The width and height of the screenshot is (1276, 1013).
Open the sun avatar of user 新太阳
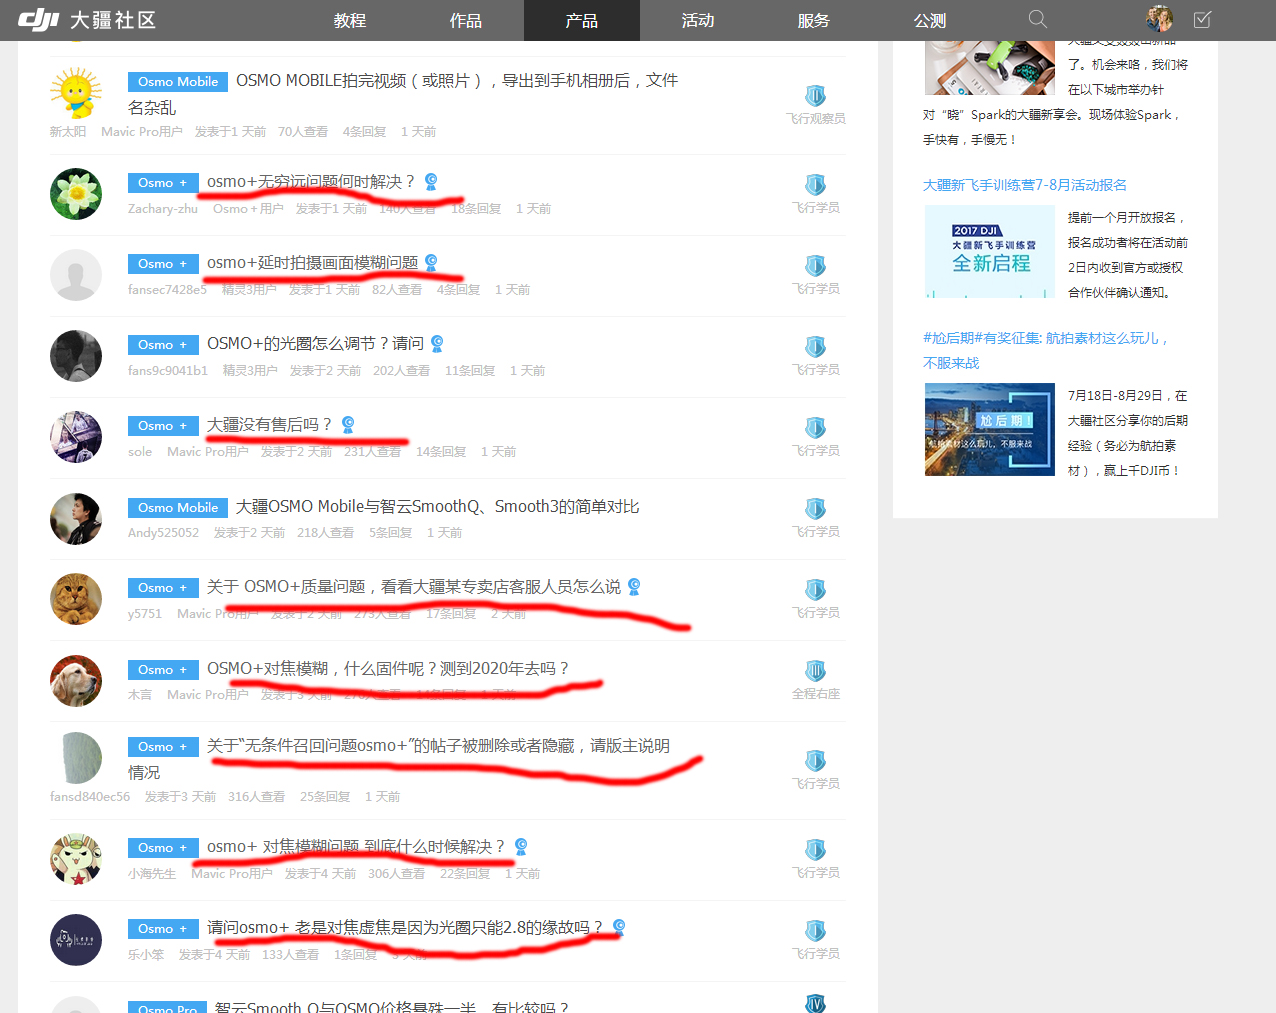click(x=76, y=94)
